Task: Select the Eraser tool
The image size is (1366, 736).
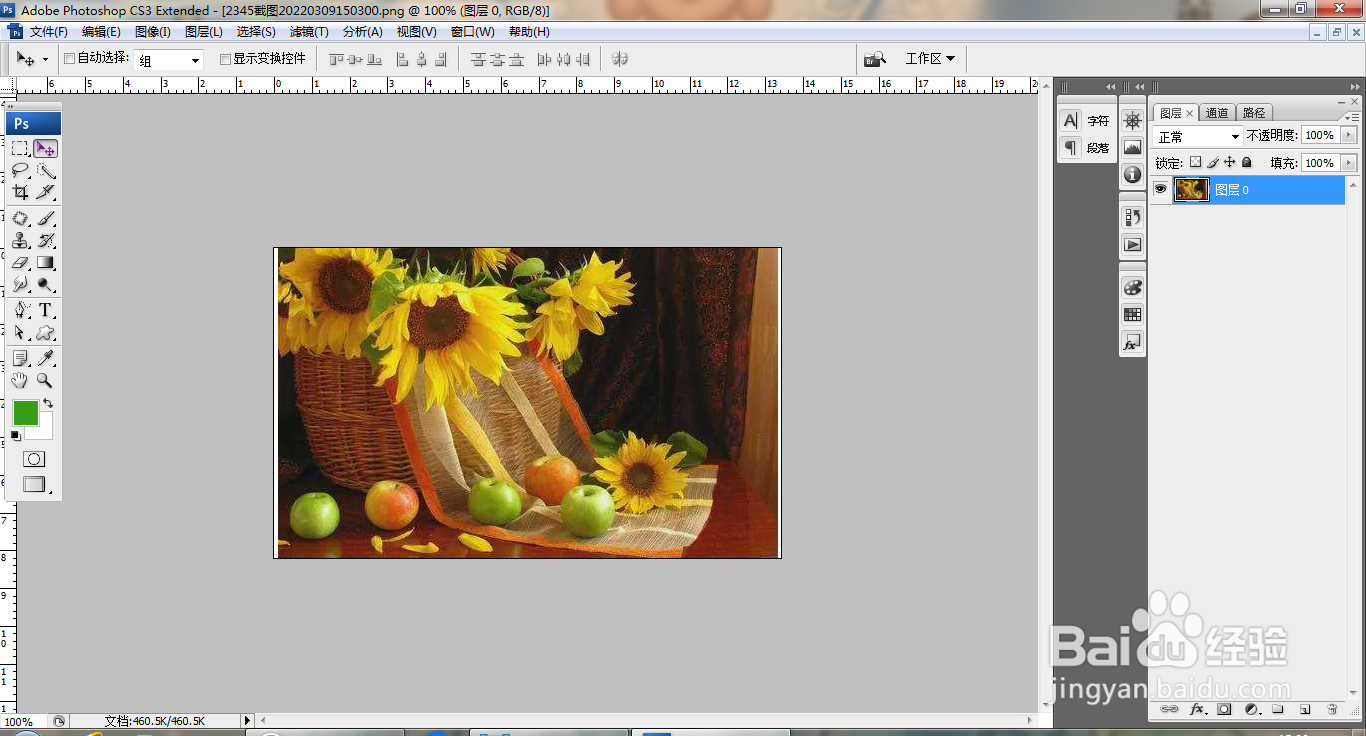Action: [x=20, y=262]
